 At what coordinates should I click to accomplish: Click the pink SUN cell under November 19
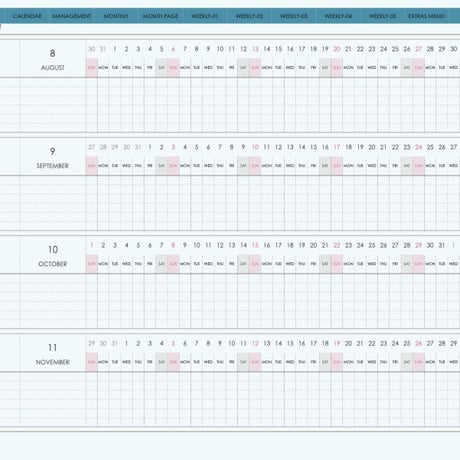click(337, 362)
